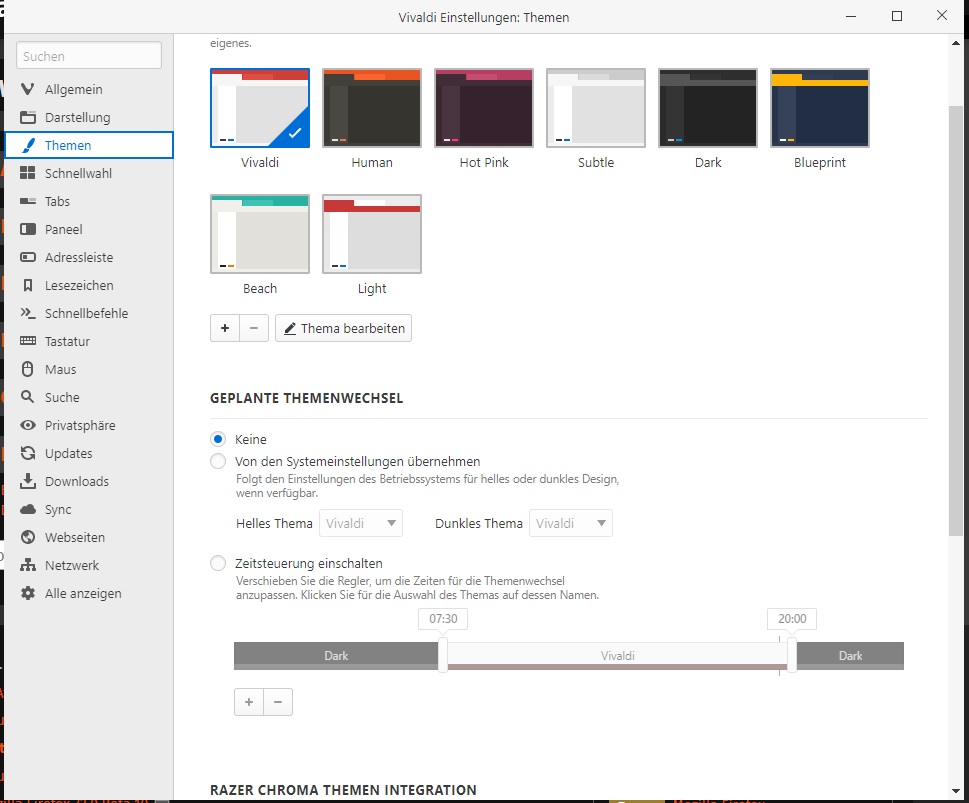Click the Paneel panel icon
The width and height of the screenshot is (969, 803).
[28, 229]
